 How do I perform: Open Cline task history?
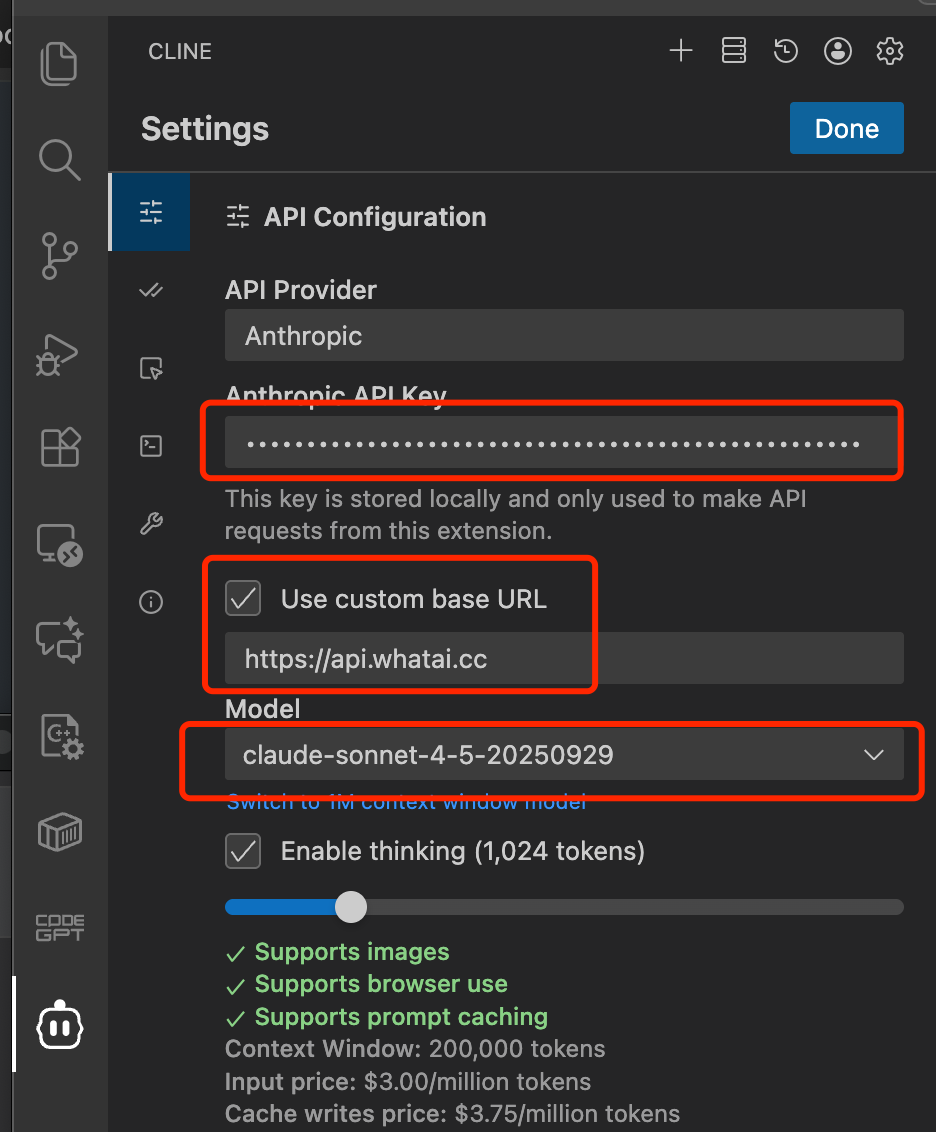786,51
